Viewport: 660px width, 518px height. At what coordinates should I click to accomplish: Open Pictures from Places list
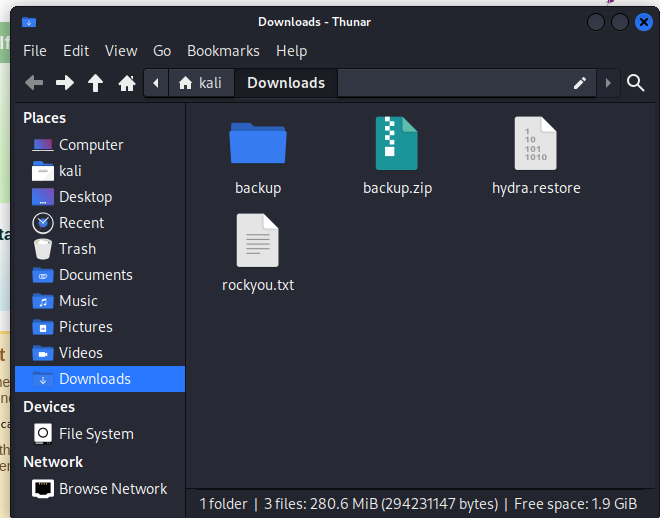[100, 327]
